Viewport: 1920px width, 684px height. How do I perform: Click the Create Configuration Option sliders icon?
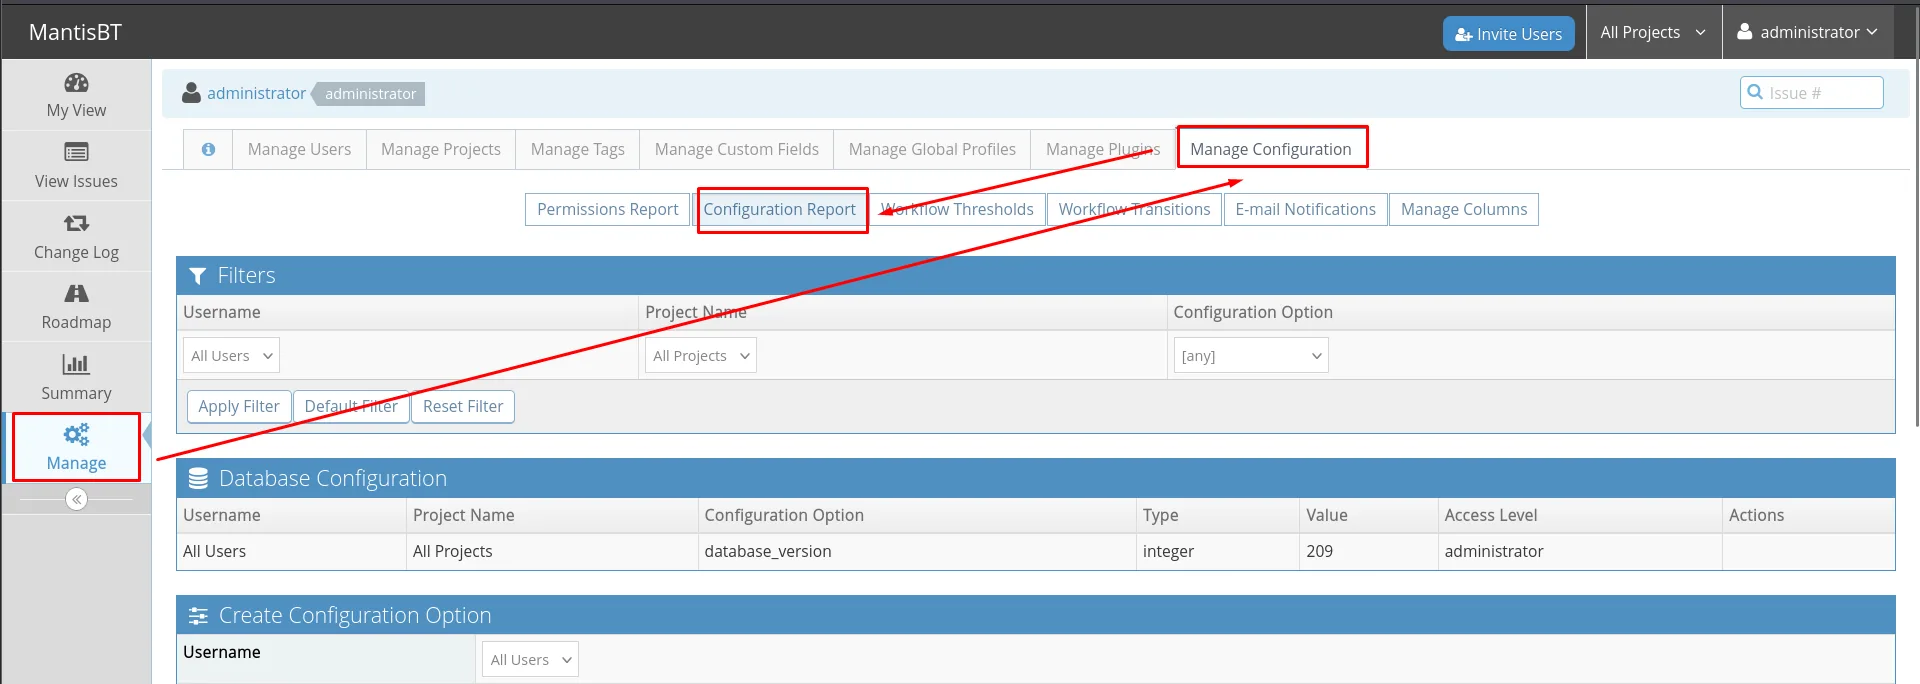(198, 616)
